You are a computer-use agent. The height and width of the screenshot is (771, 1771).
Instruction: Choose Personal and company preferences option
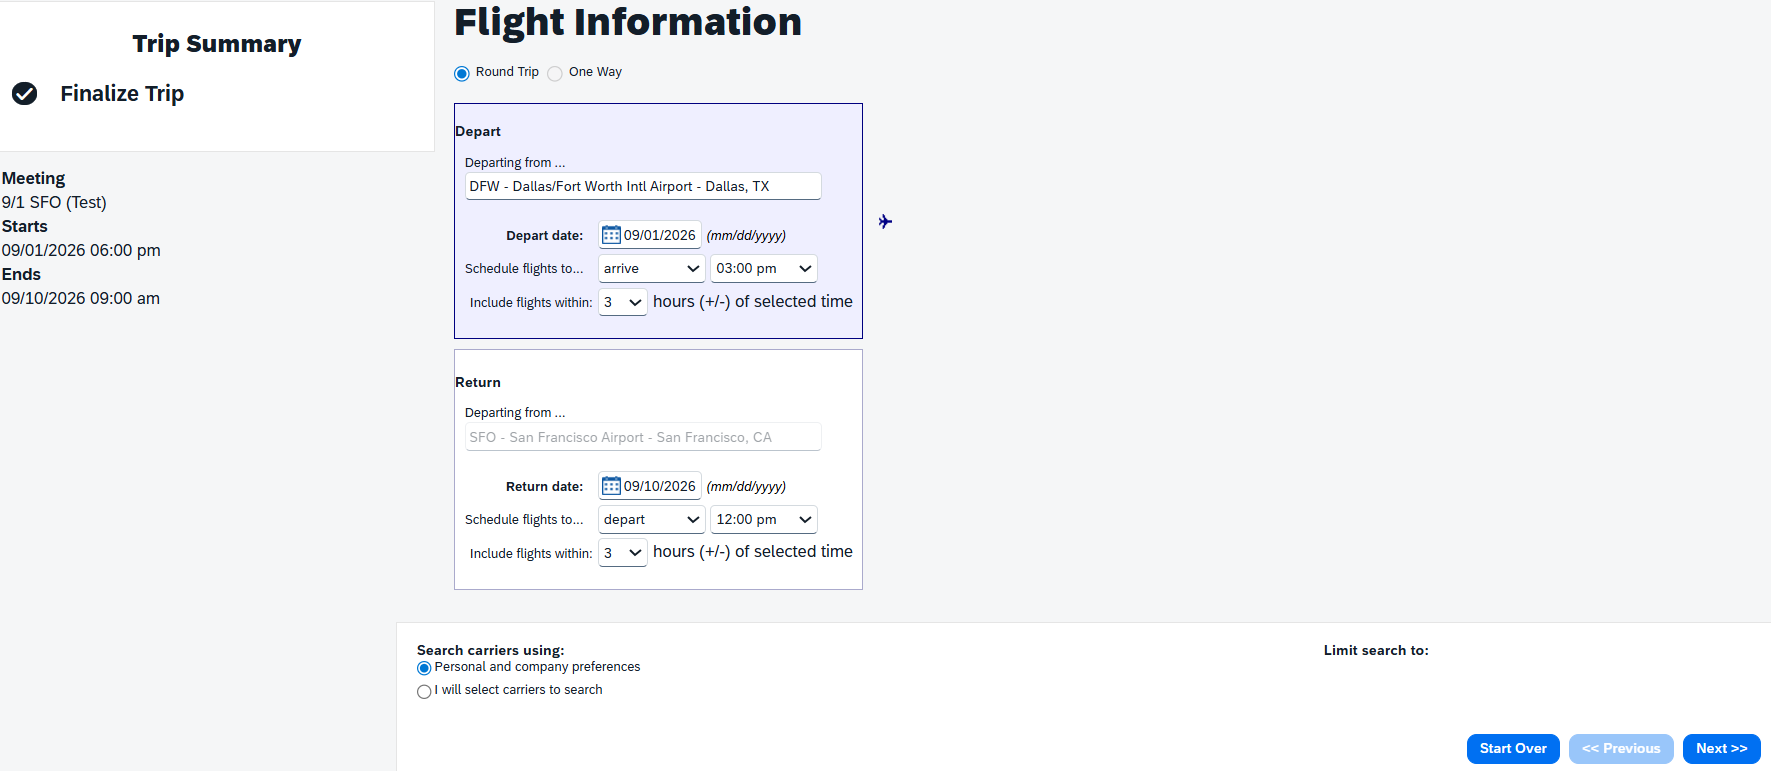point(424,668)
